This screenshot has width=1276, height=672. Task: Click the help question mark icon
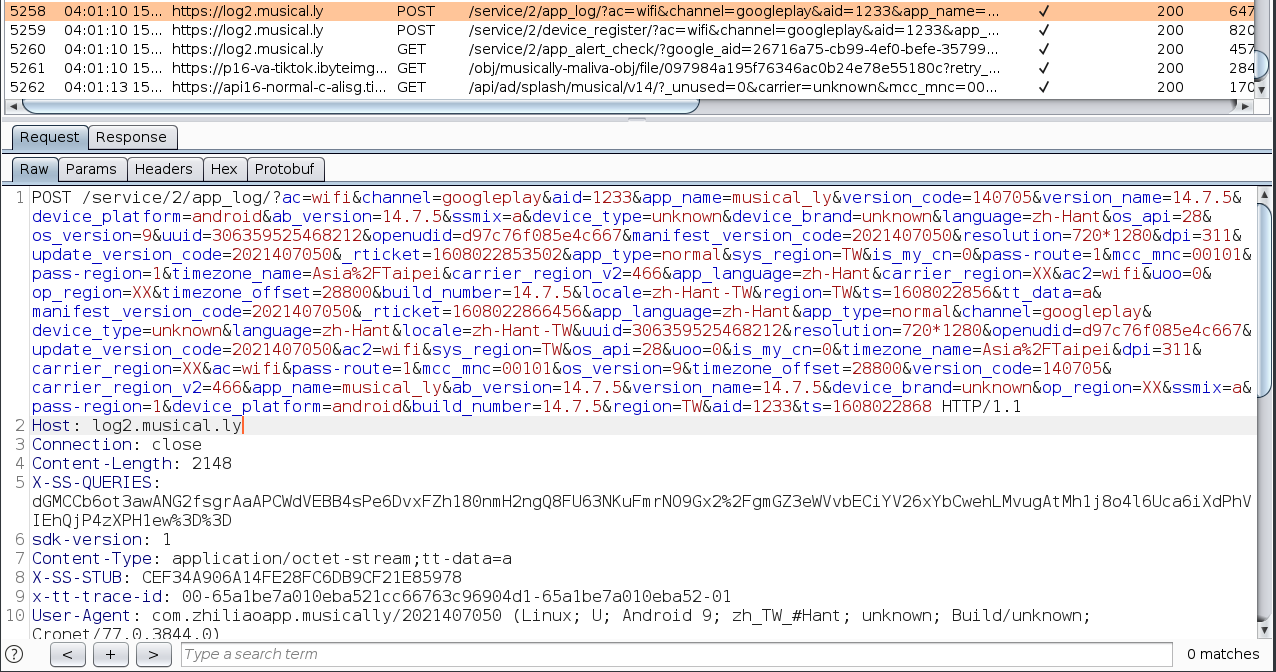(x=14, y=654)
